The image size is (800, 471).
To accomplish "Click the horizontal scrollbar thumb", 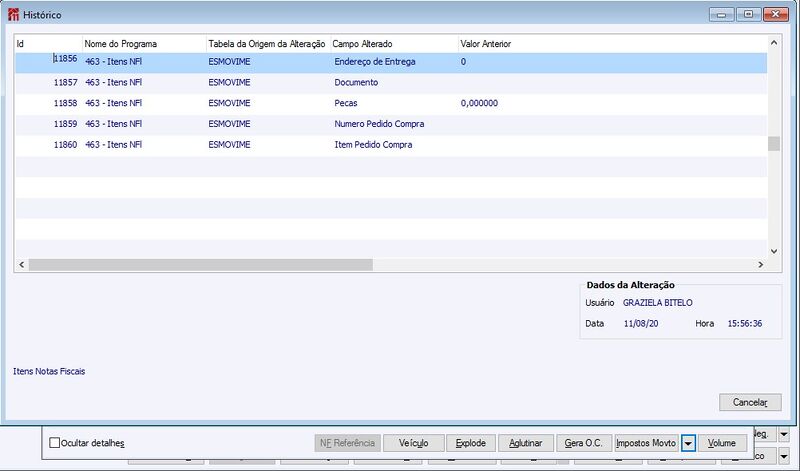I will [201, 264].
